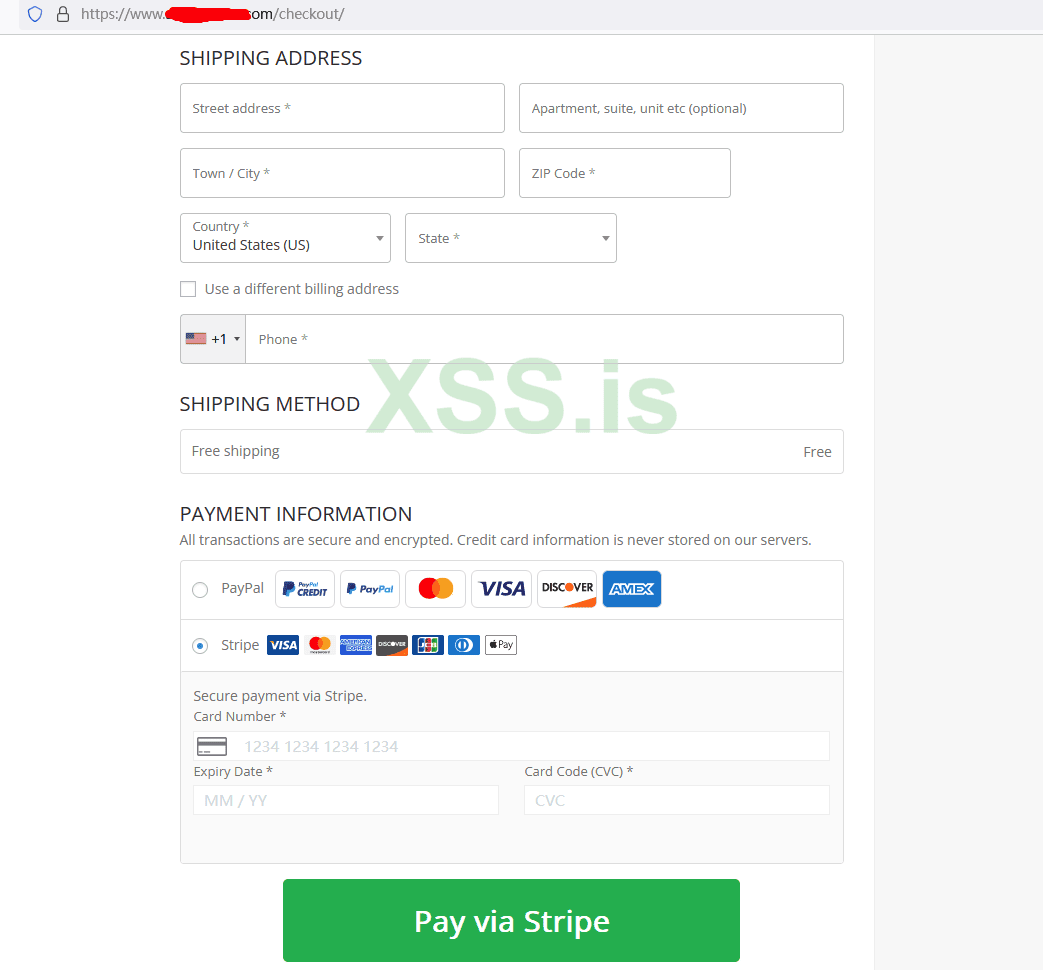Click the Card Number input field
Viewport: 1043px width, 970px height.
[512, 746]
